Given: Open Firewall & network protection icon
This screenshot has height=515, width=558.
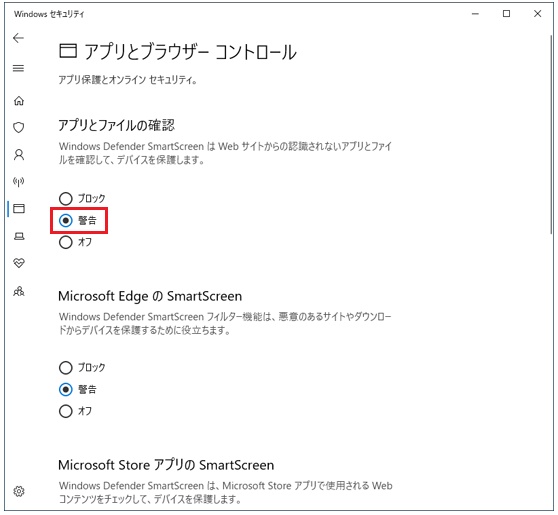Looking at the screenshot, I should coord(19,182).
